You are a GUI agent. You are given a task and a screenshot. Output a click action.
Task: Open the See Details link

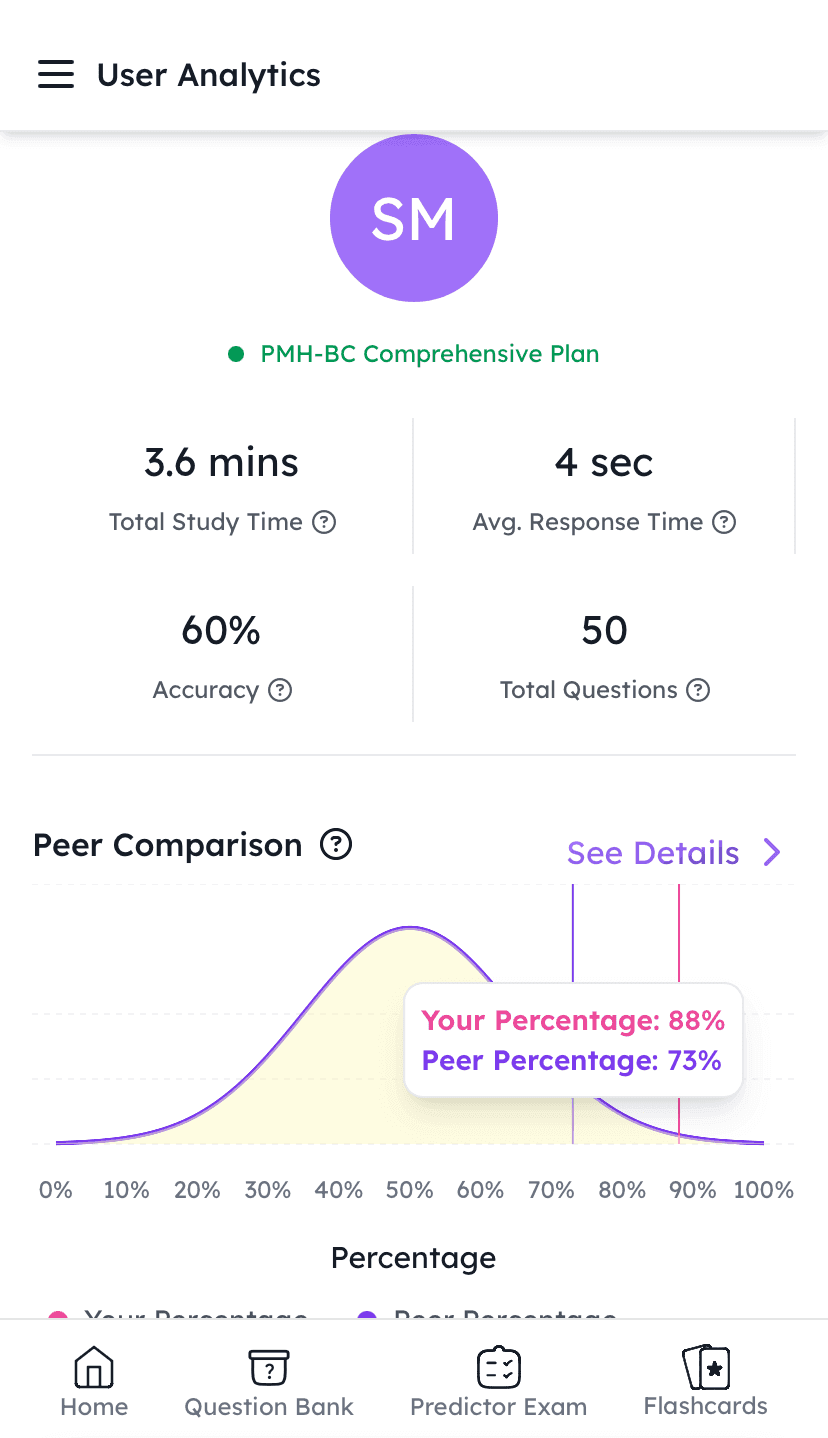click(653, 853)
